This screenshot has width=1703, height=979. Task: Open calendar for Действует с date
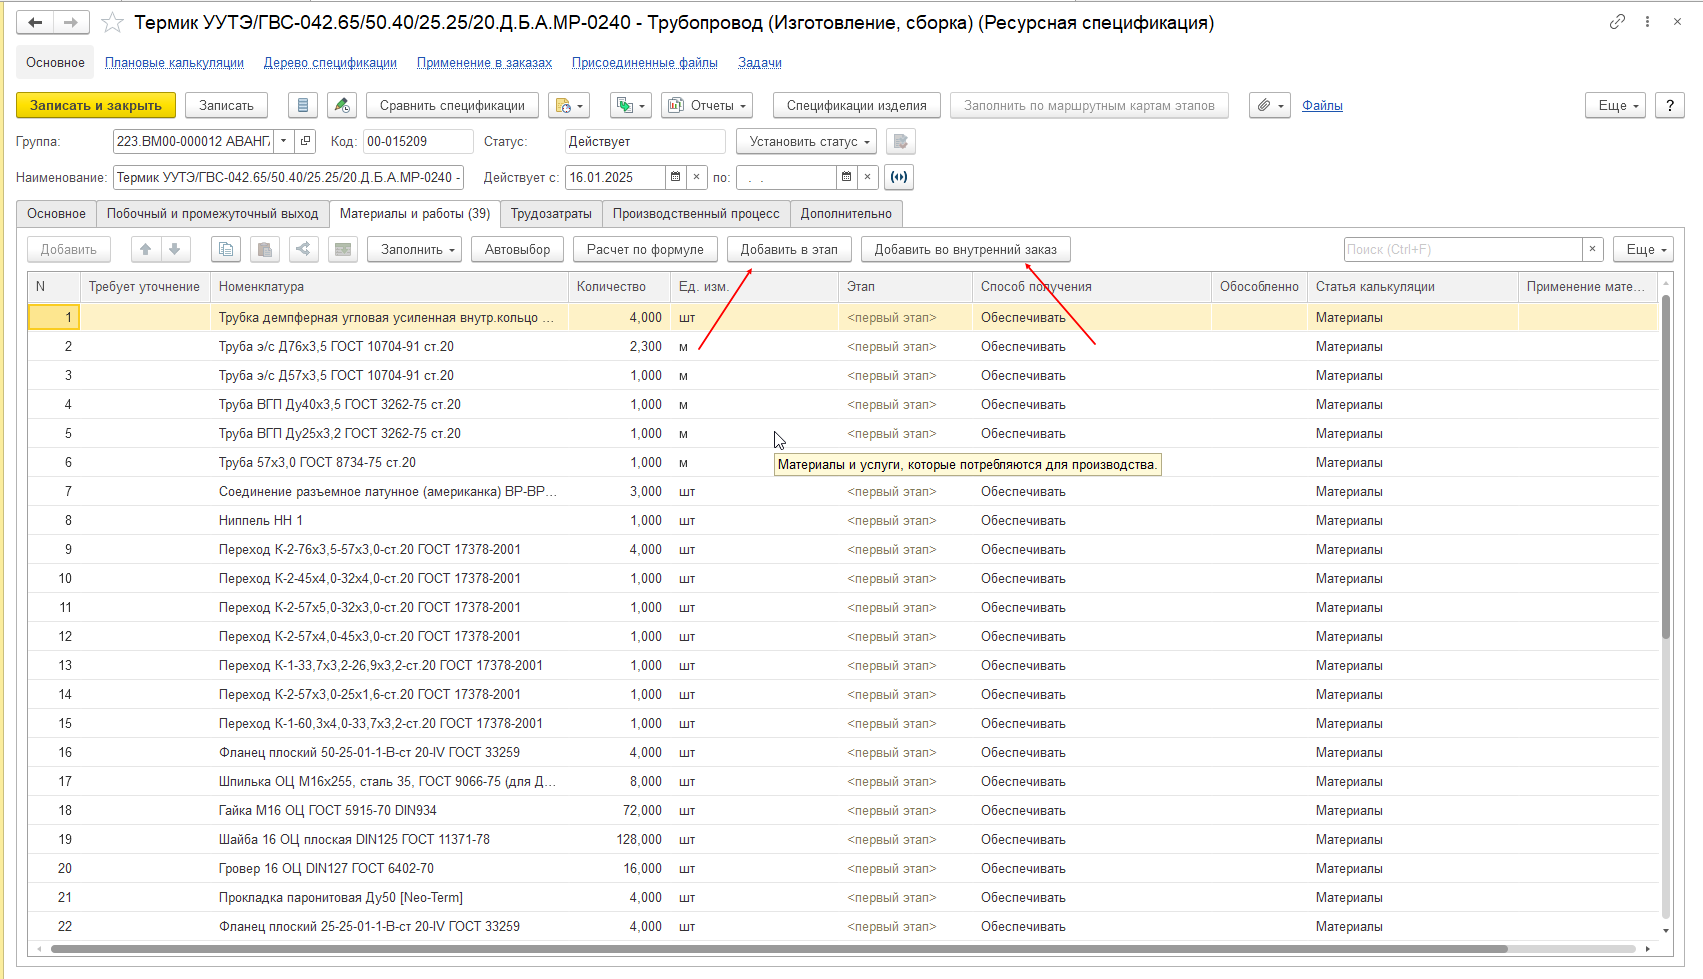point(676,177)
